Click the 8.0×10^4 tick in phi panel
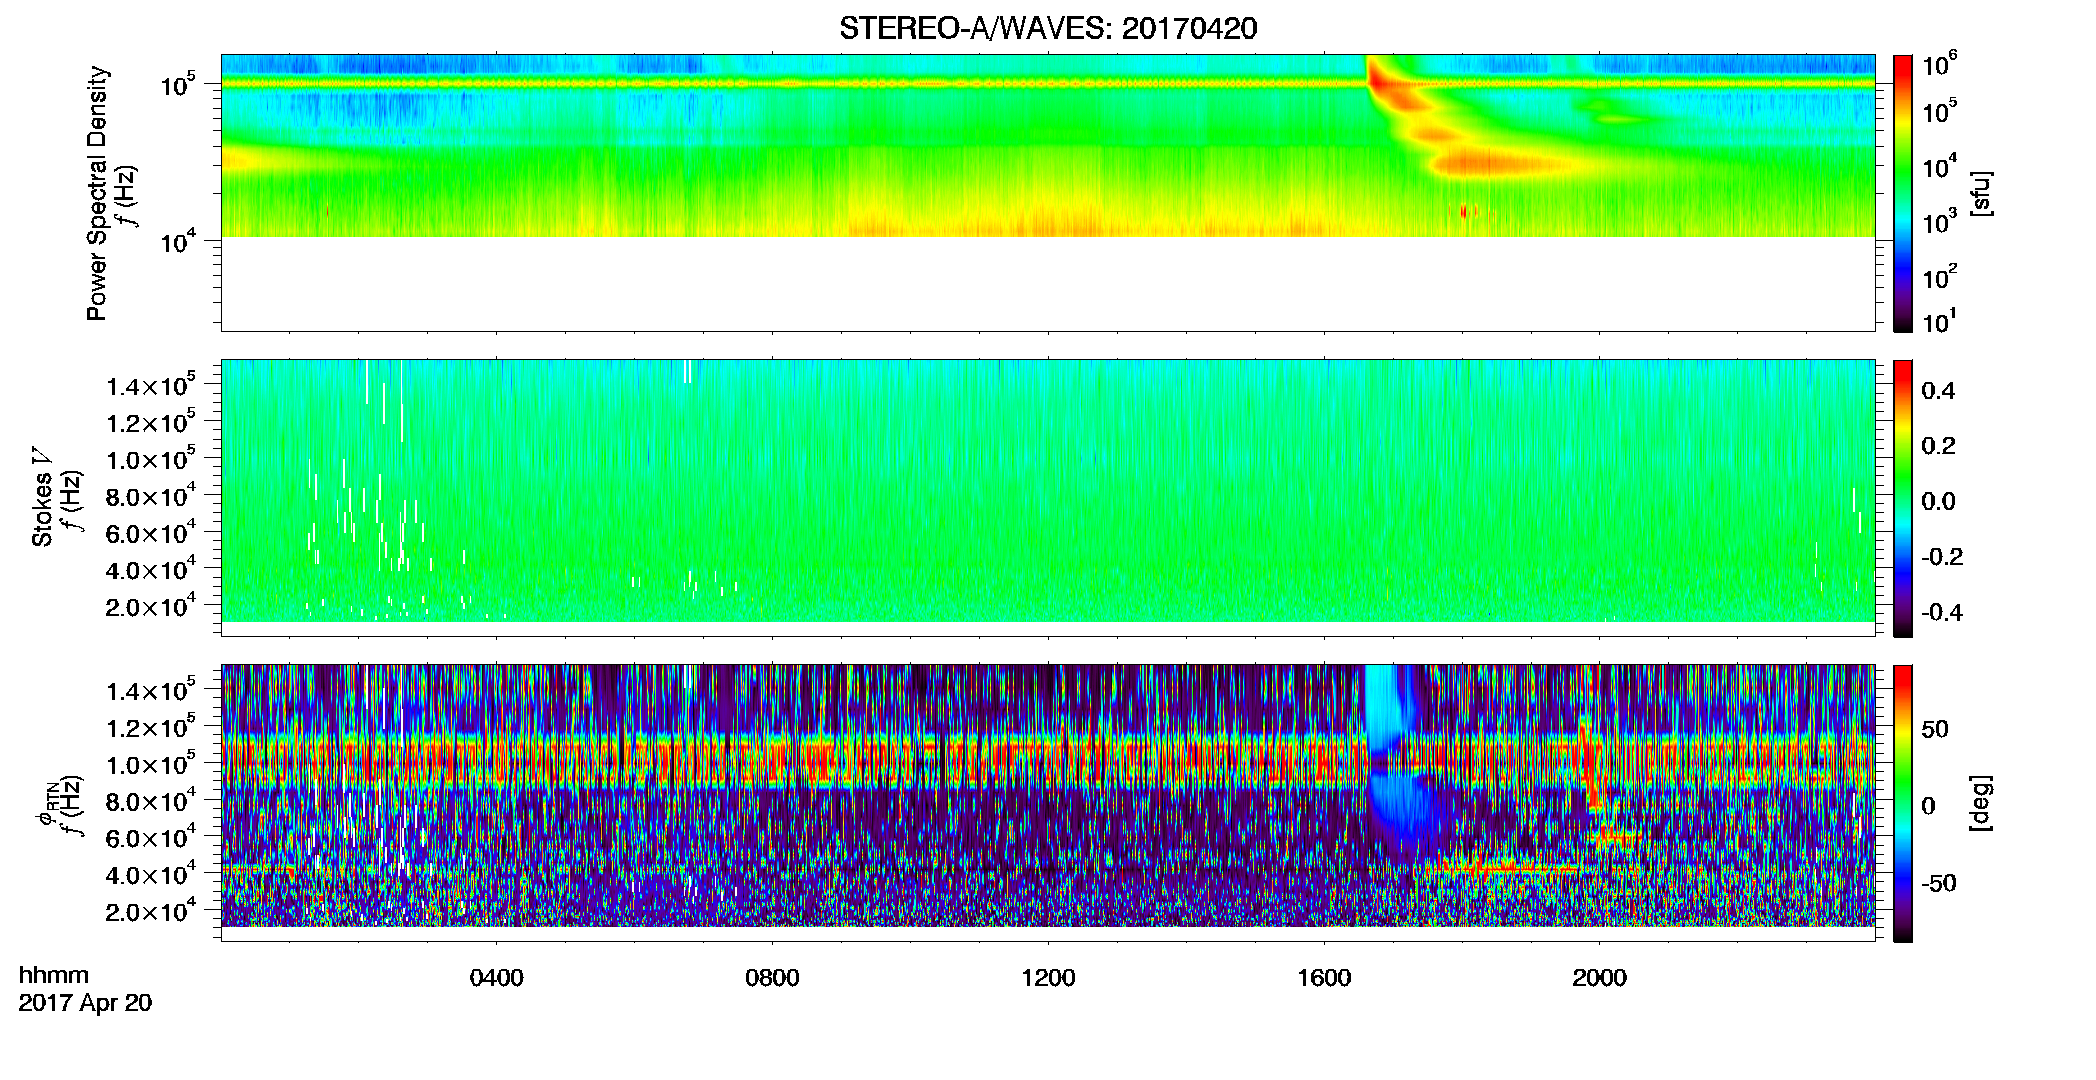This screenshot has height=1080, width=2096. 151,799
